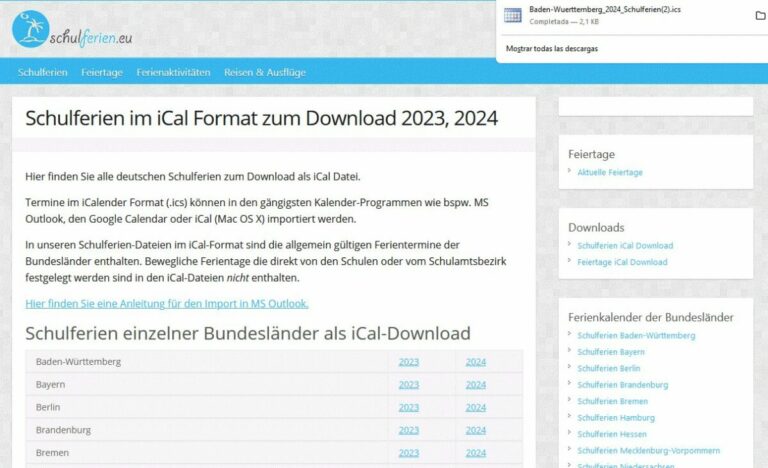
Task: Open the MS Outlook import instructions link
Action: pyautogui.click(x=167, y=303)
